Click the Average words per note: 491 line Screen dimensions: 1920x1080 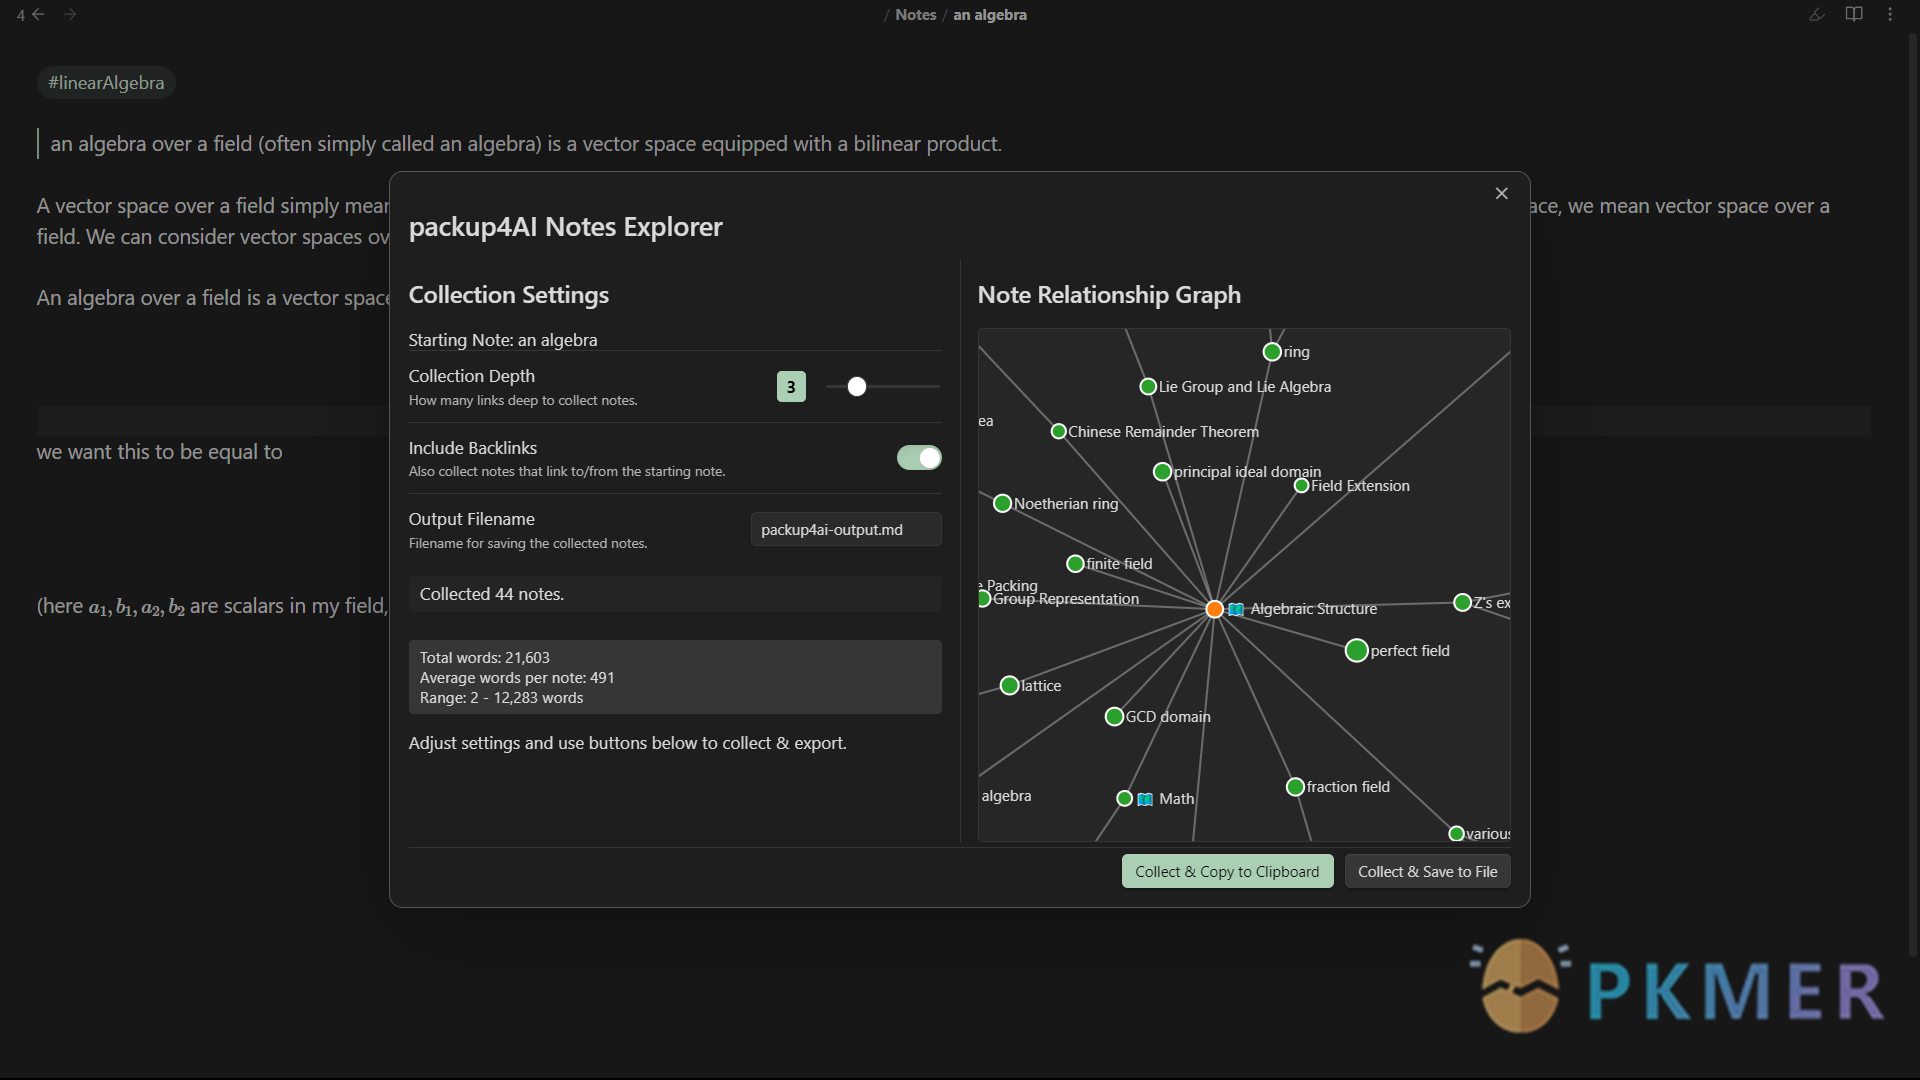pyautogui.click(x=517, y=678)
